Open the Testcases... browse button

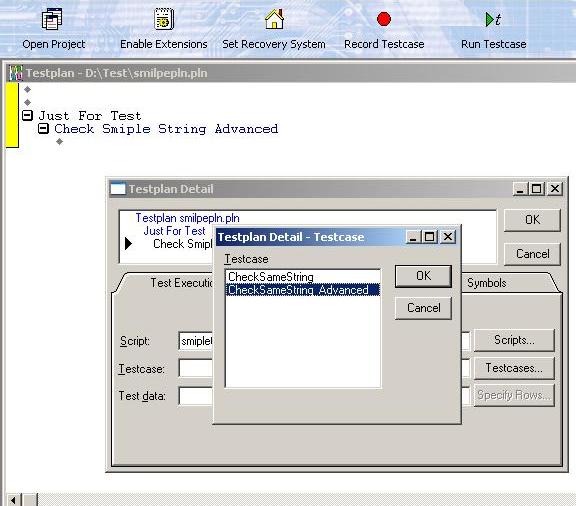tap(514, 368)
